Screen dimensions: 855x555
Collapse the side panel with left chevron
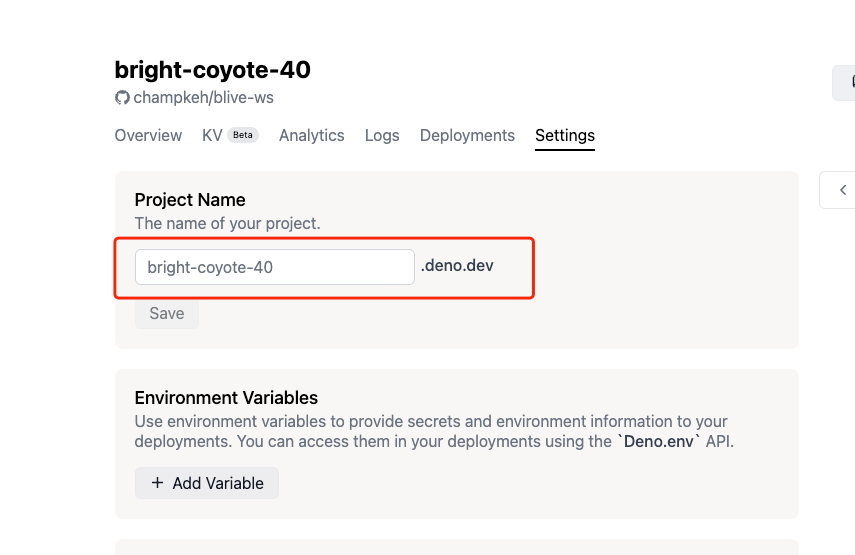coord(842,190)
